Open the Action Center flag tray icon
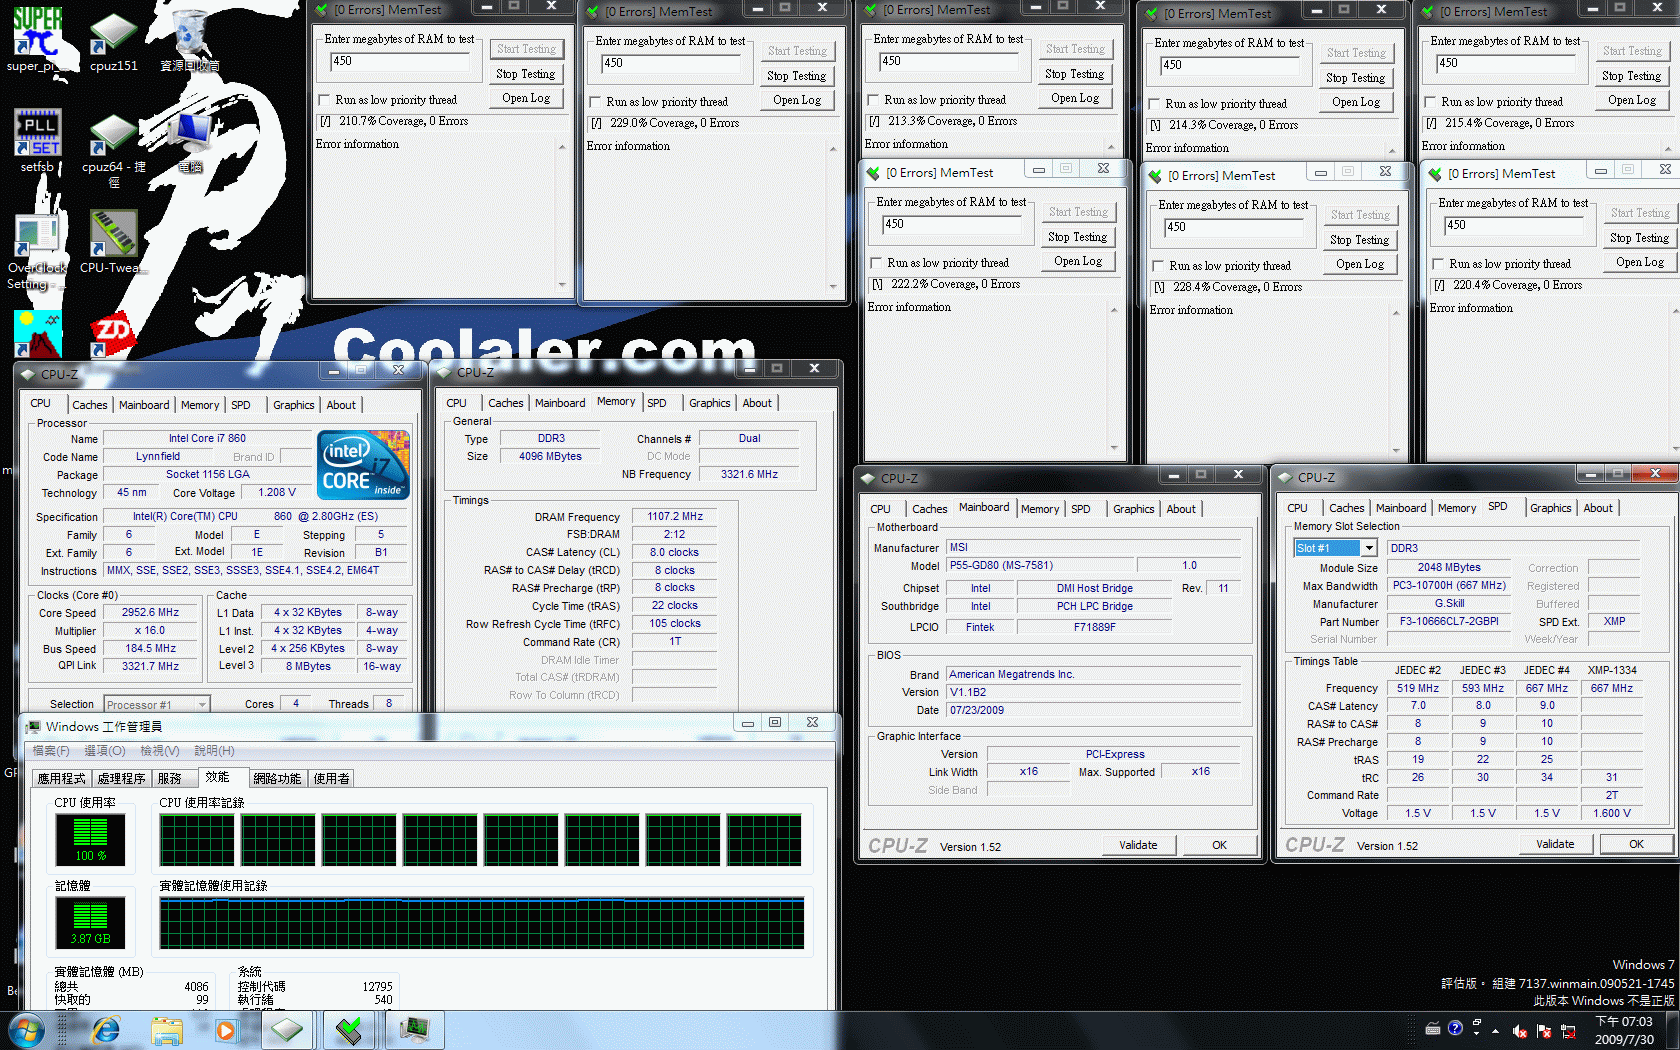 tap(1544, 1030)
